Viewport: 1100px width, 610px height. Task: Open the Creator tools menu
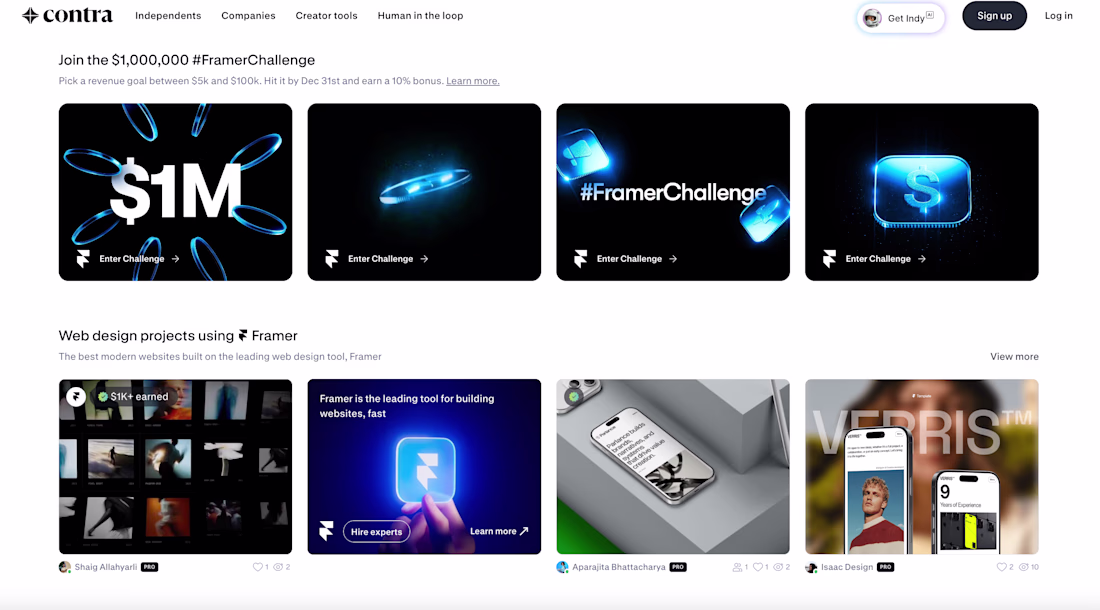(x=326, y=15)
